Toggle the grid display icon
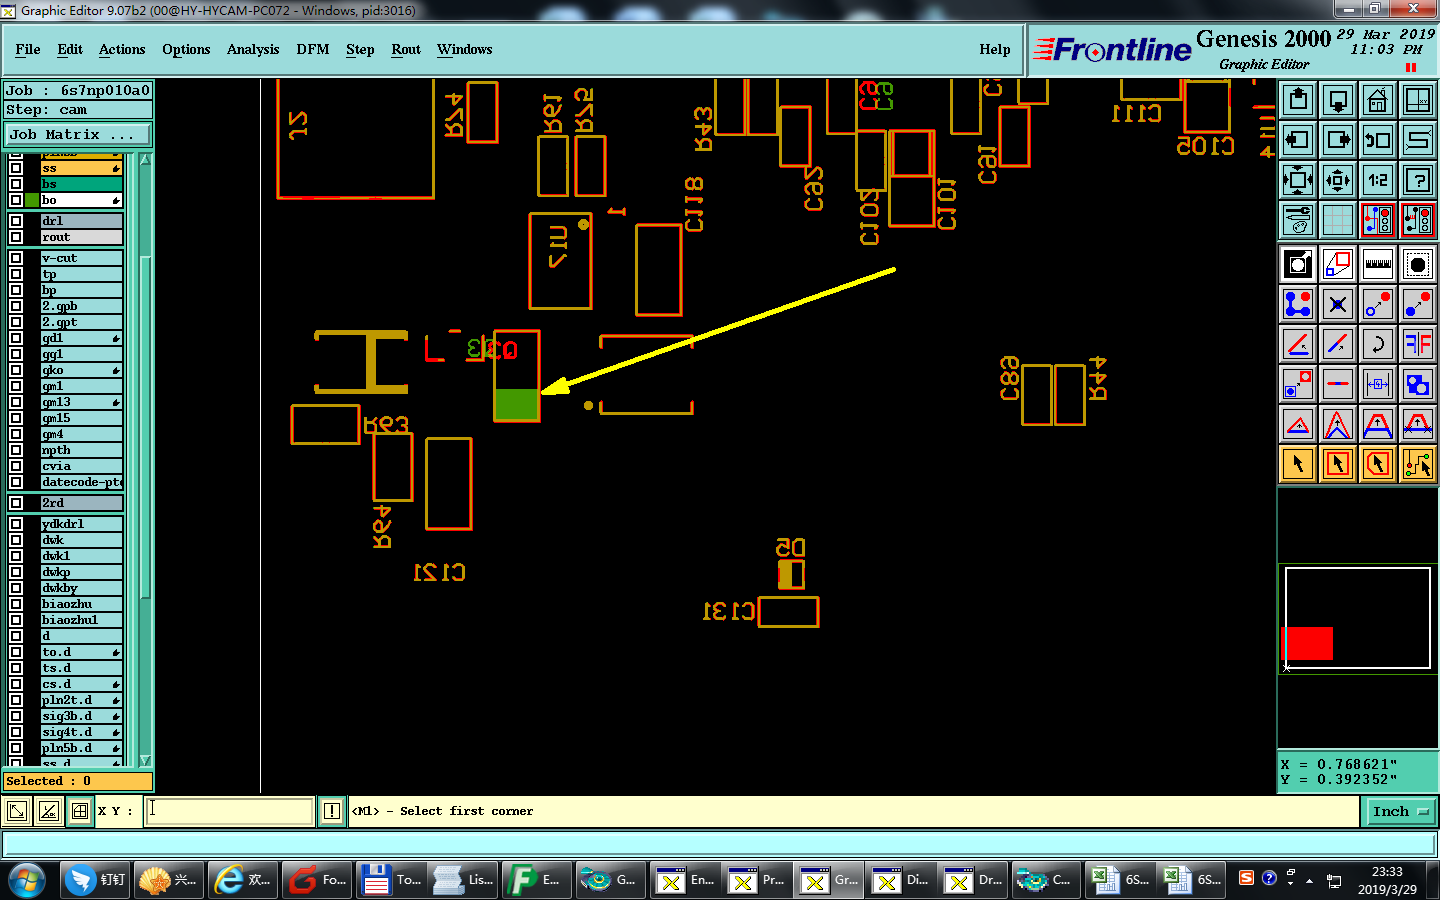The height and width of the screenshot is (900, 1440). pos(1338,220)
